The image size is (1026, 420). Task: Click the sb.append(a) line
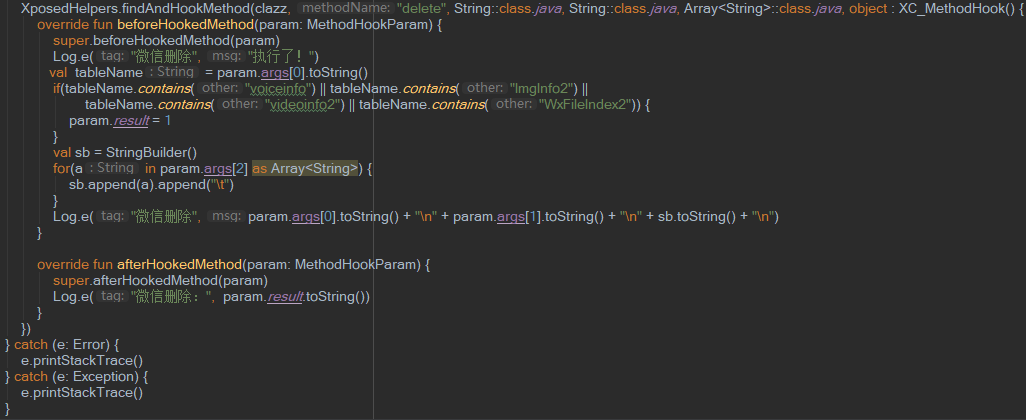(151, 184)
